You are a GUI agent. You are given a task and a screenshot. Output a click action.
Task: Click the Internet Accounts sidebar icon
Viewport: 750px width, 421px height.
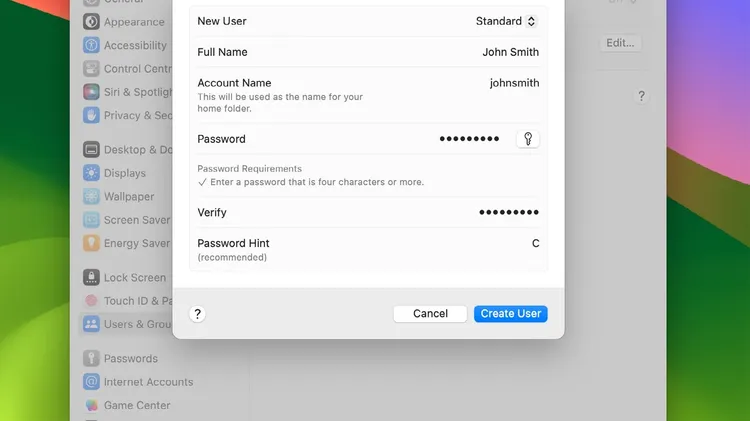91,381
